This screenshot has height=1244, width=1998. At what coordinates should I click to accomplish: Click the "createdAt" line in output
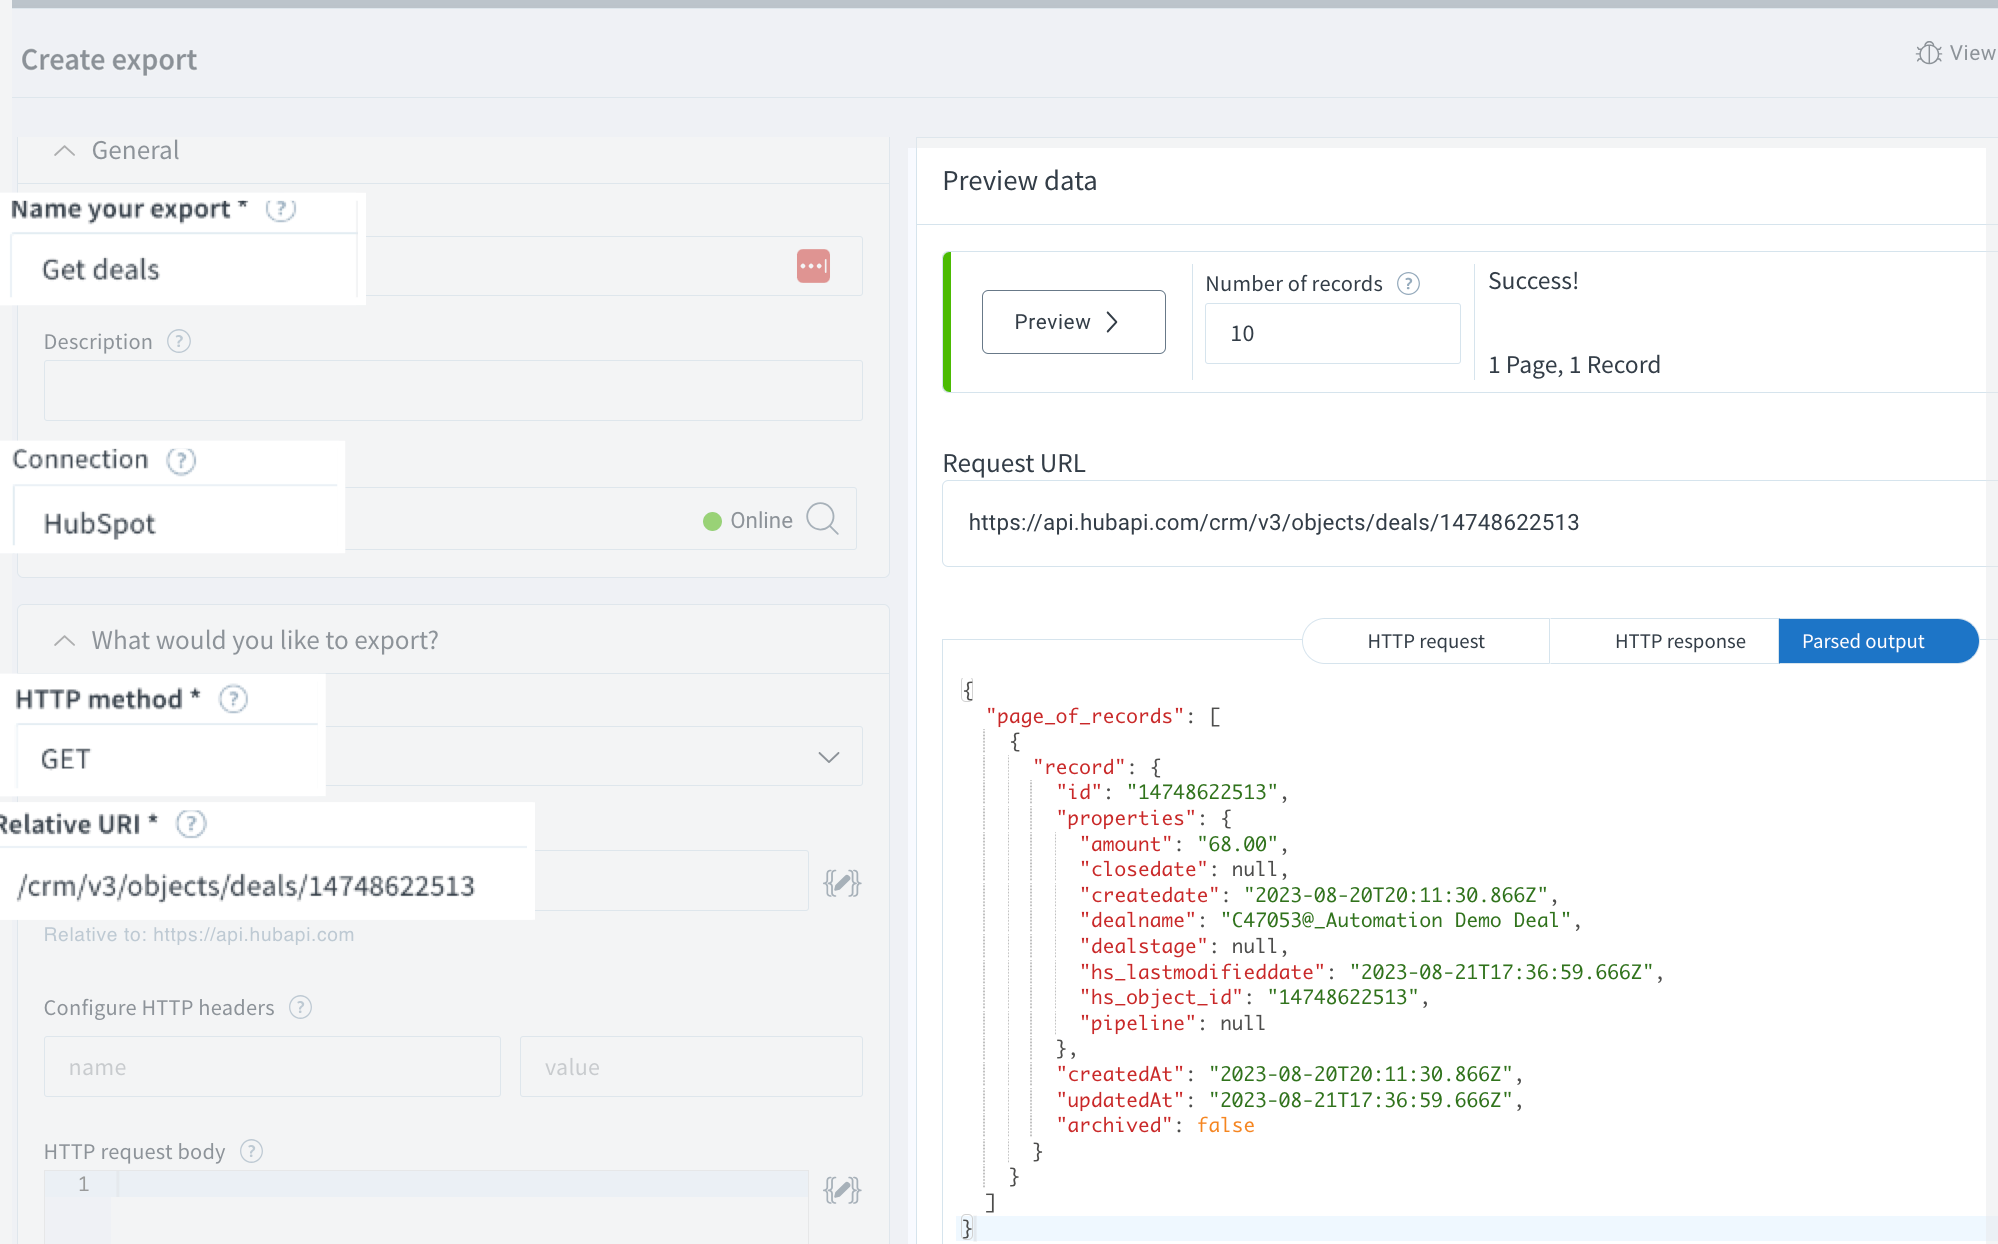click(x=1289, y=1074)
